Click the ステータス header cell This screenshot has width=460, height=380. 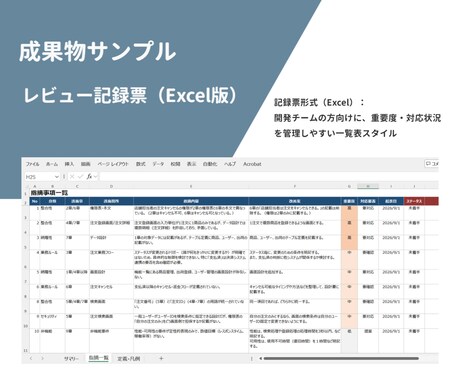coord(414,201)
